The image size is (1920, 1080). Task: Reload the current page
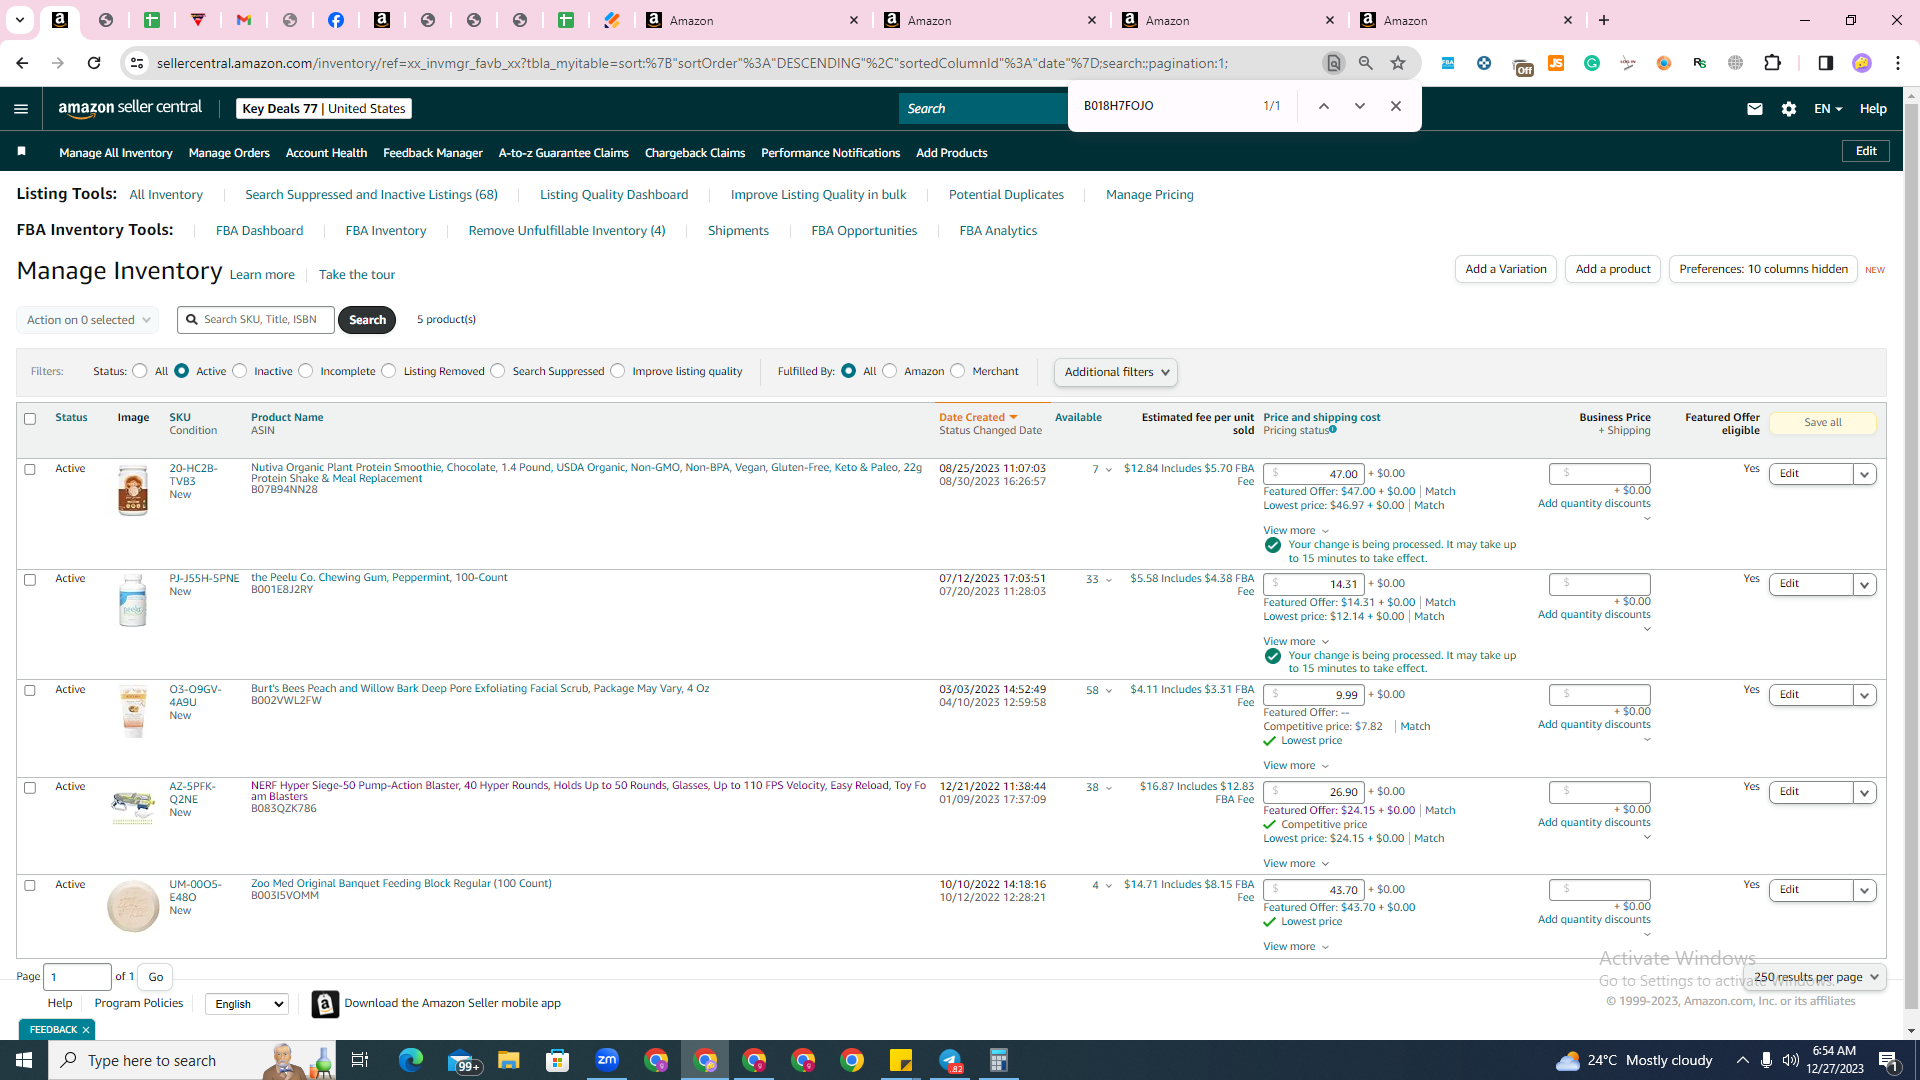tap(94, 63)
